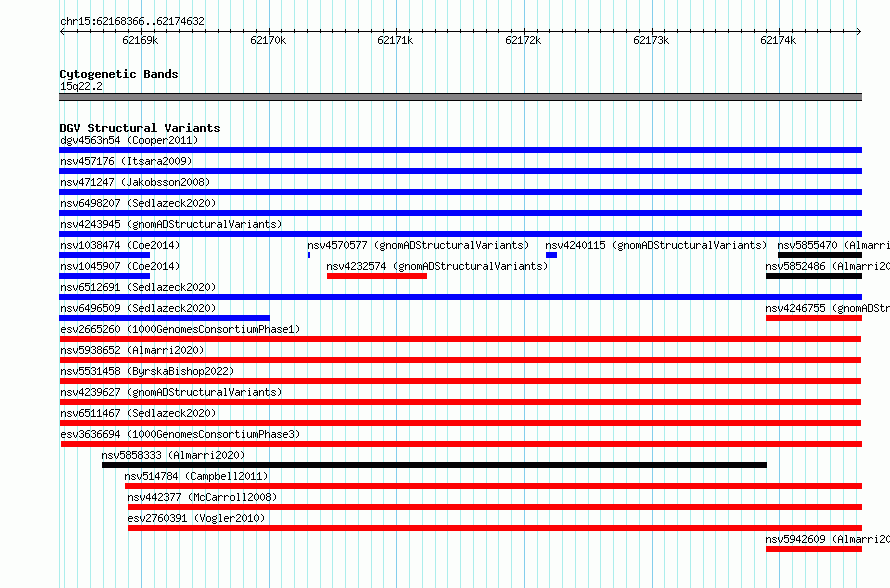
Task: Select the blue bar under nsv6496509
Action: coord(165,318)
